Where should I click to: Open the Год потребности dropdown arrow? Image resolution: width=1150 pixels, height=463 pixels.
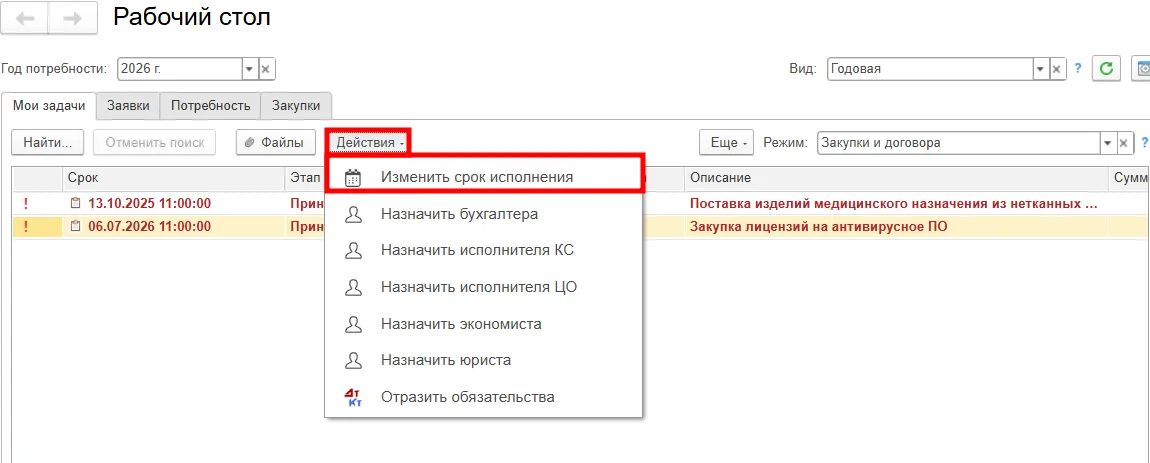pyautogui.click(x=249, y=69)
